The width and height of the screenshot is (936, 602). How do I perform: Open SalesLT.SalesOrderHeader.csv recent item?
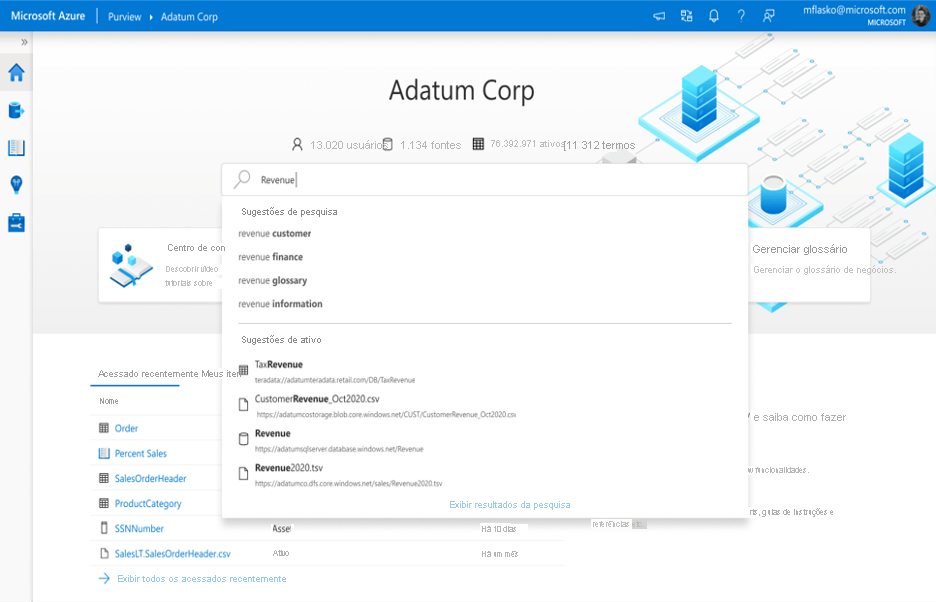(x=173, y=554)
